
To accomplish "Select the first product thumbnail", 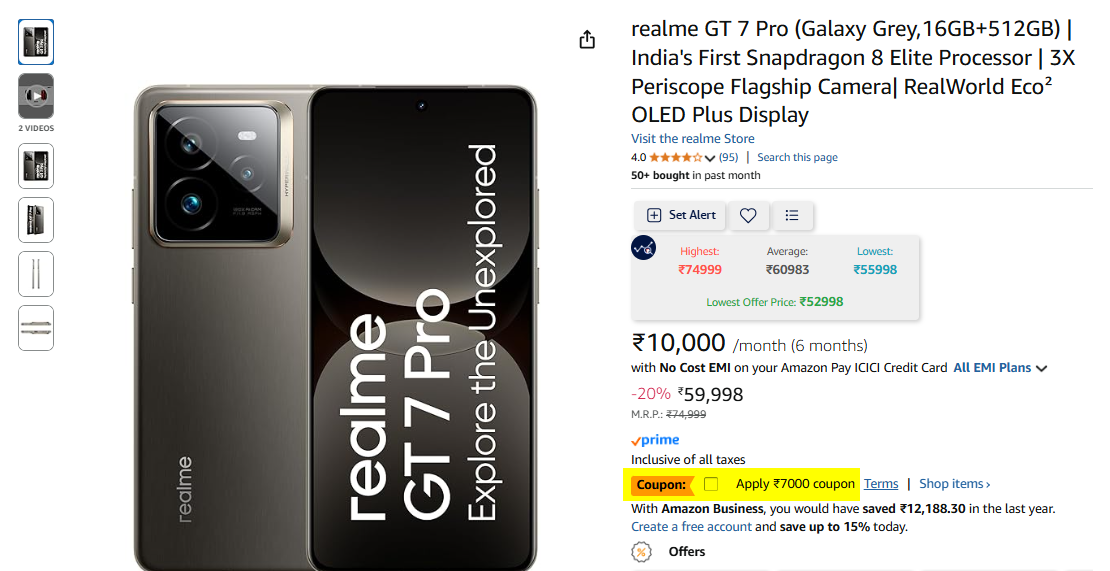I will pos(35,42).
